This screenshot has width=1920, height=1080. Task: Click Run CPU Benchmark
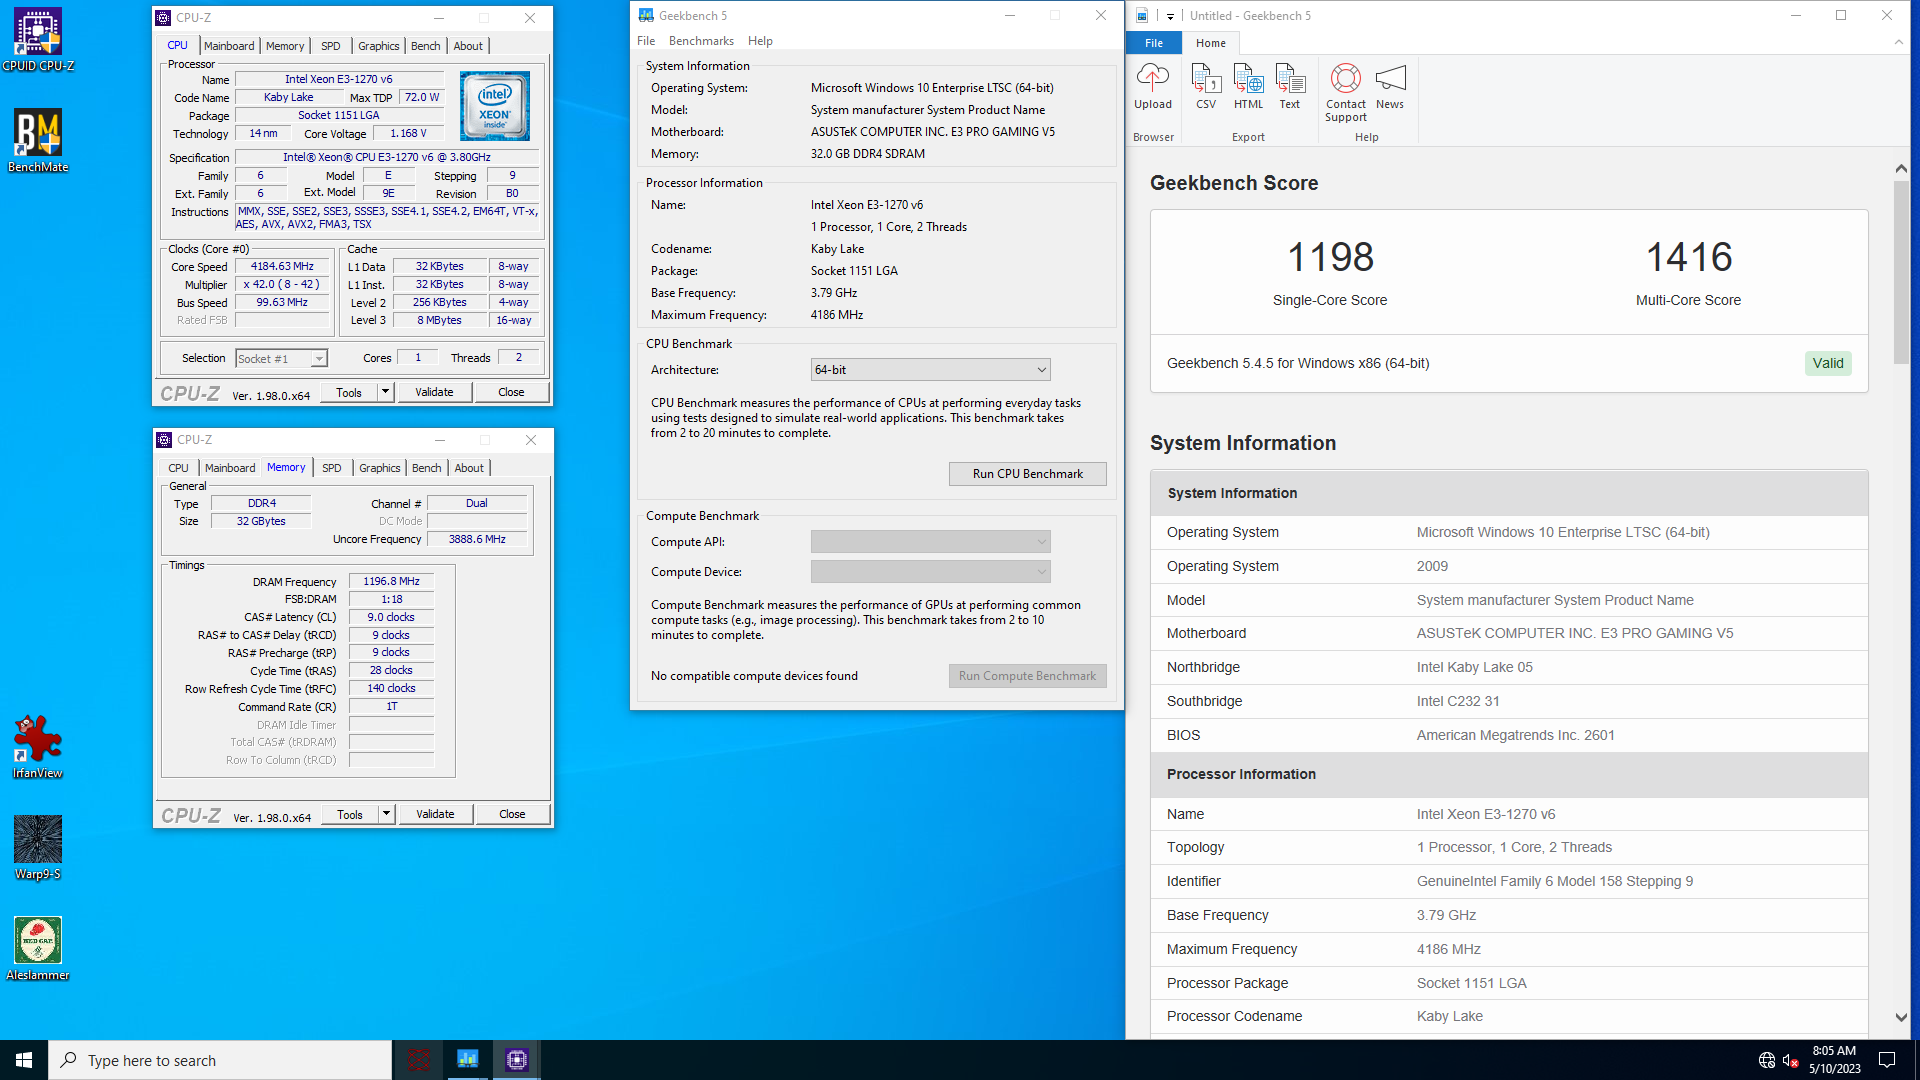pos(1027,474)
